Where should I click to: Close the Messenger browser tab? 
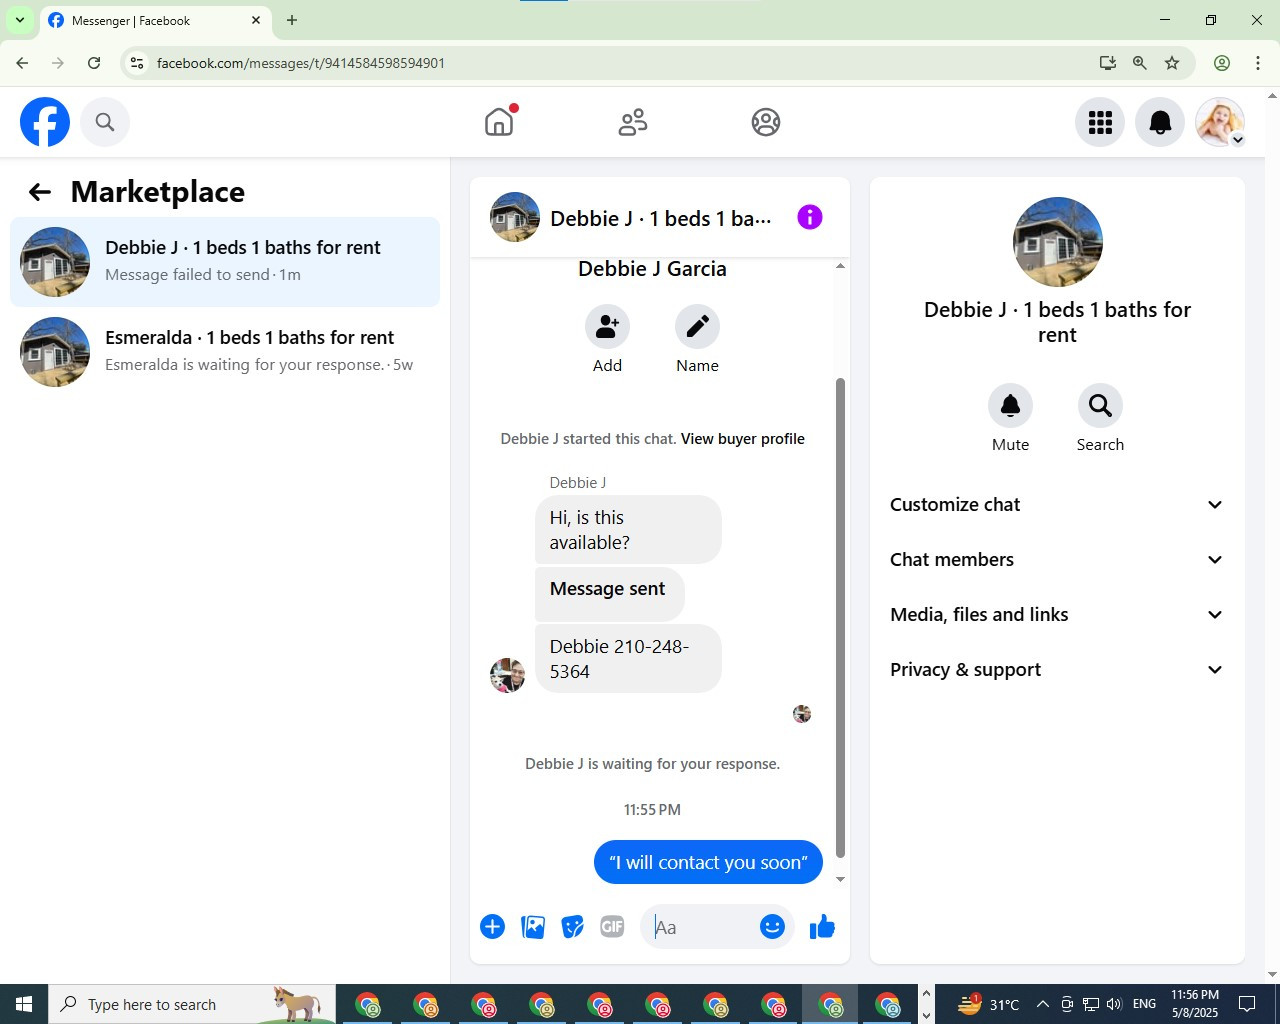(256, 20)
